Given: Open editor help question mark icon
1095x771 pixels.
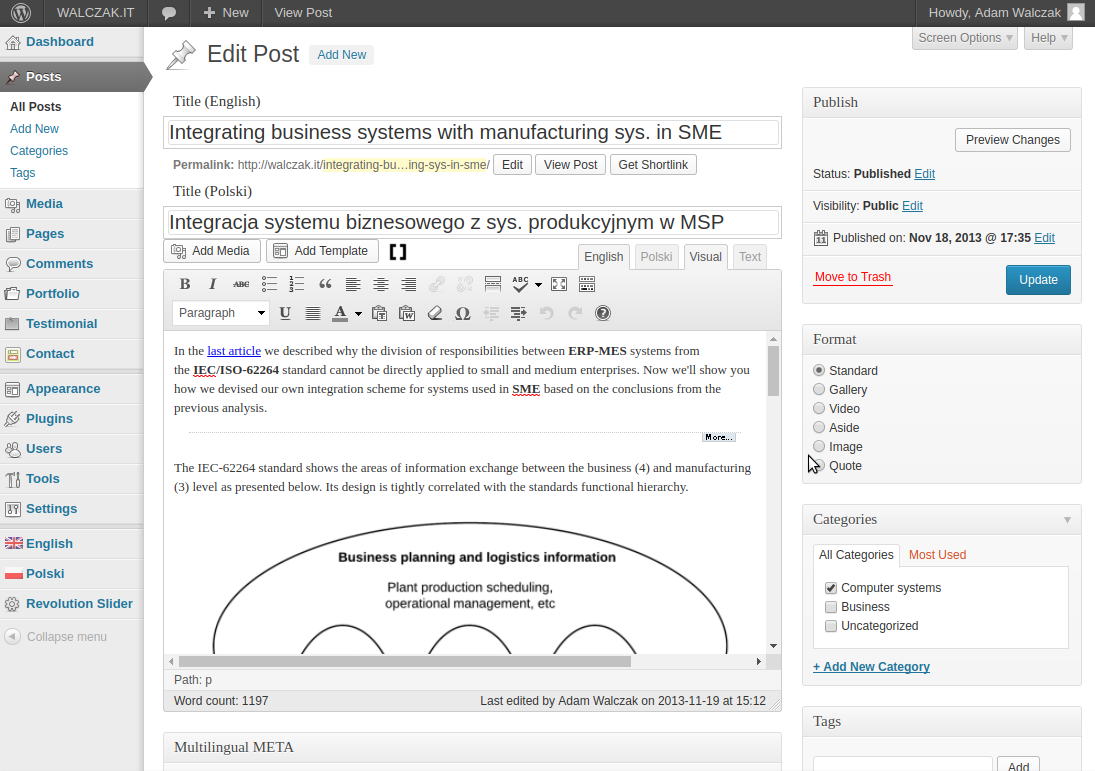Looking at the screenshot, I should tap(603, 313).
